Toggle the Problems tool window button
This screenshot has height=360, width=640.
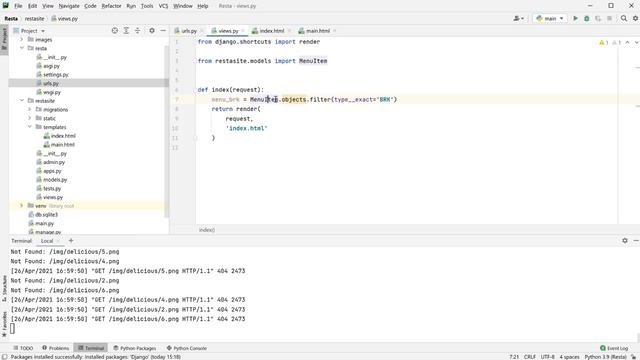pyautogui.click(x=56, y=348)
